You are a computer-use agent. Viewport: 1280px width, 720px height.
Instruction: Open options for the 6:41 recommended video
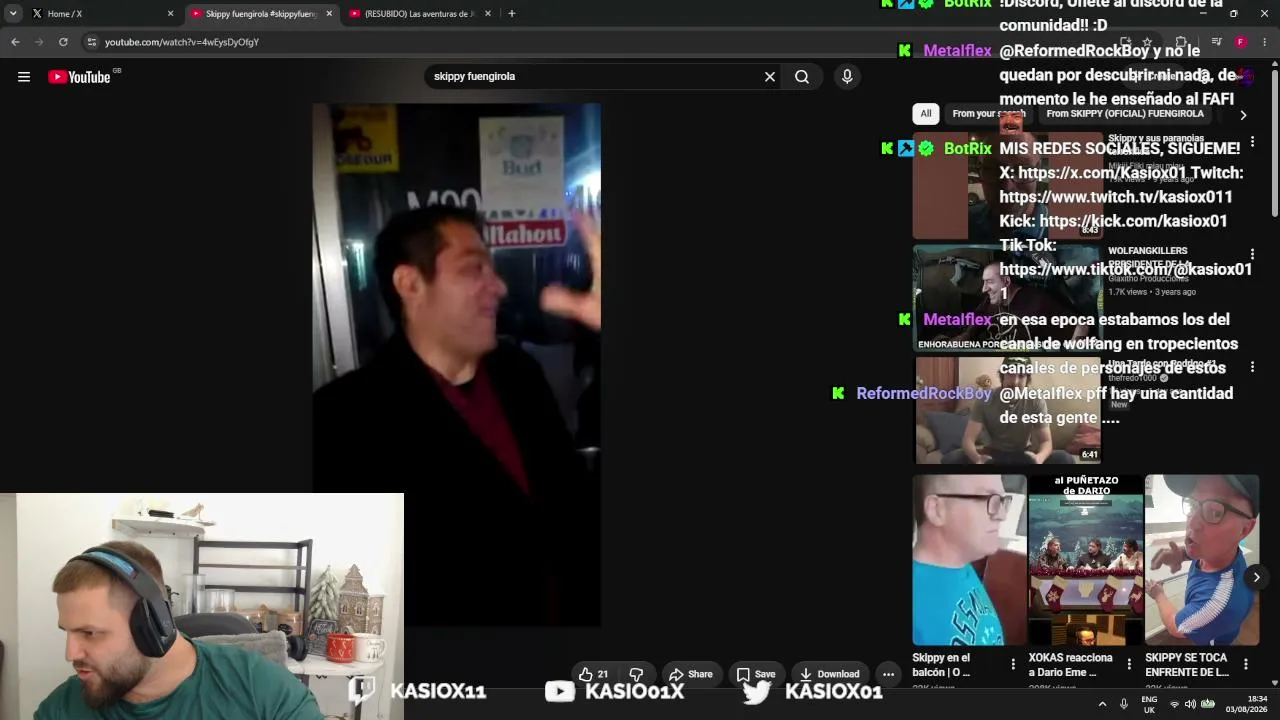point(1252,367)
